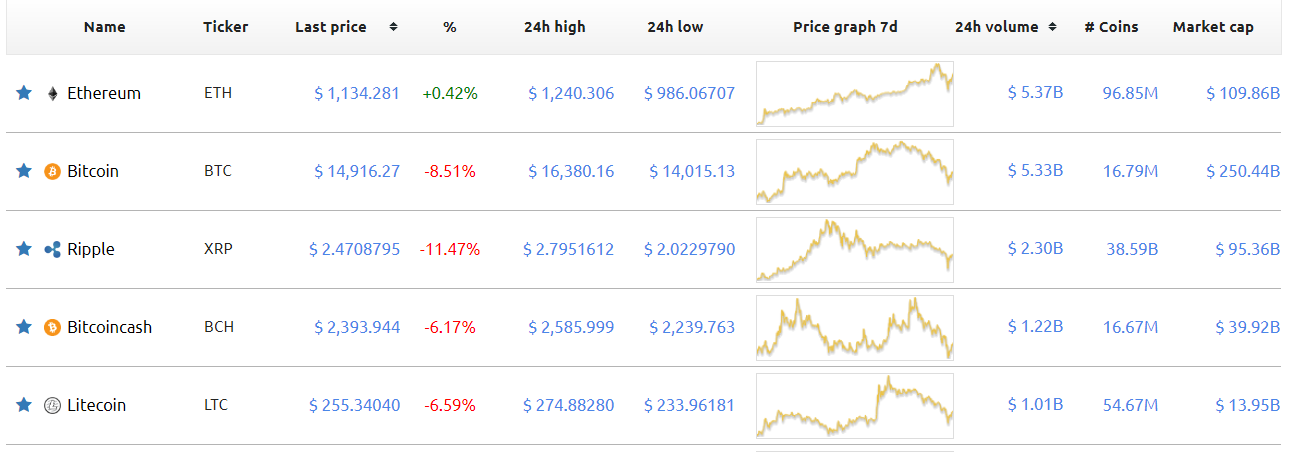
Task: Click the Market cap column header
Action: (x=1212, y=27)
